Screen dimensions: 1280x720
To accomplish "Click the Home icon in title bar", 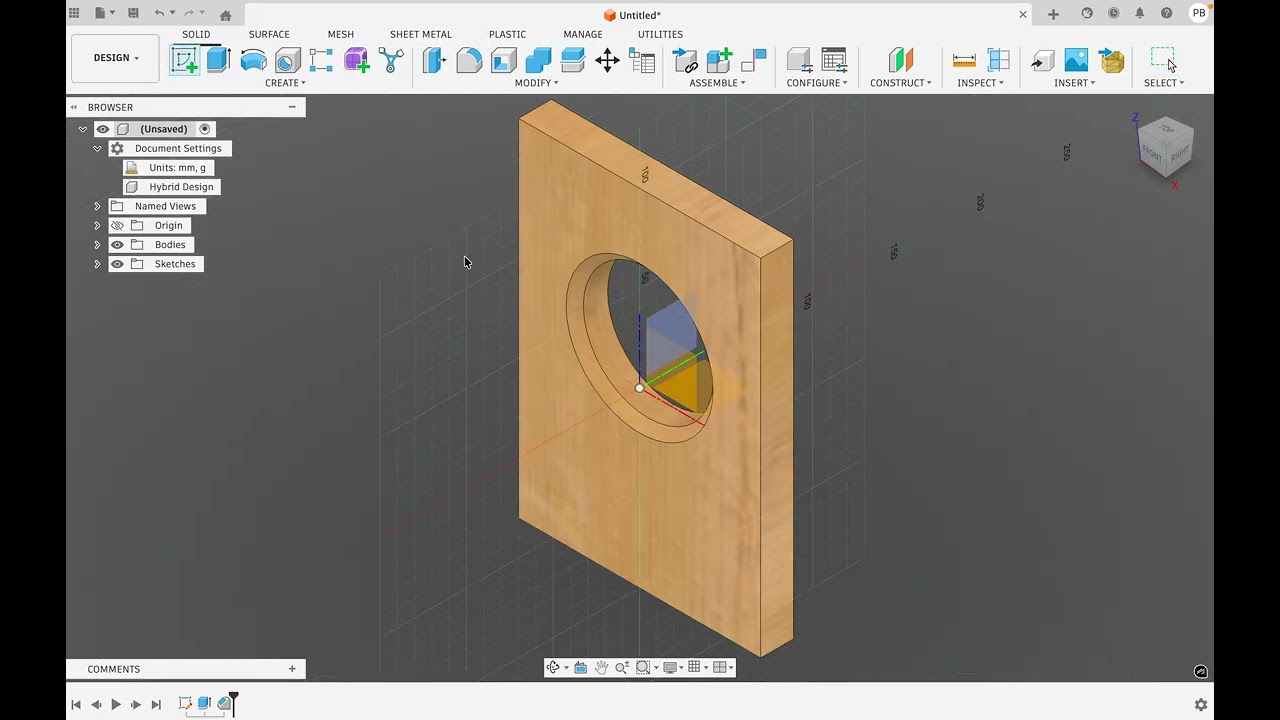I will (226, 15).
